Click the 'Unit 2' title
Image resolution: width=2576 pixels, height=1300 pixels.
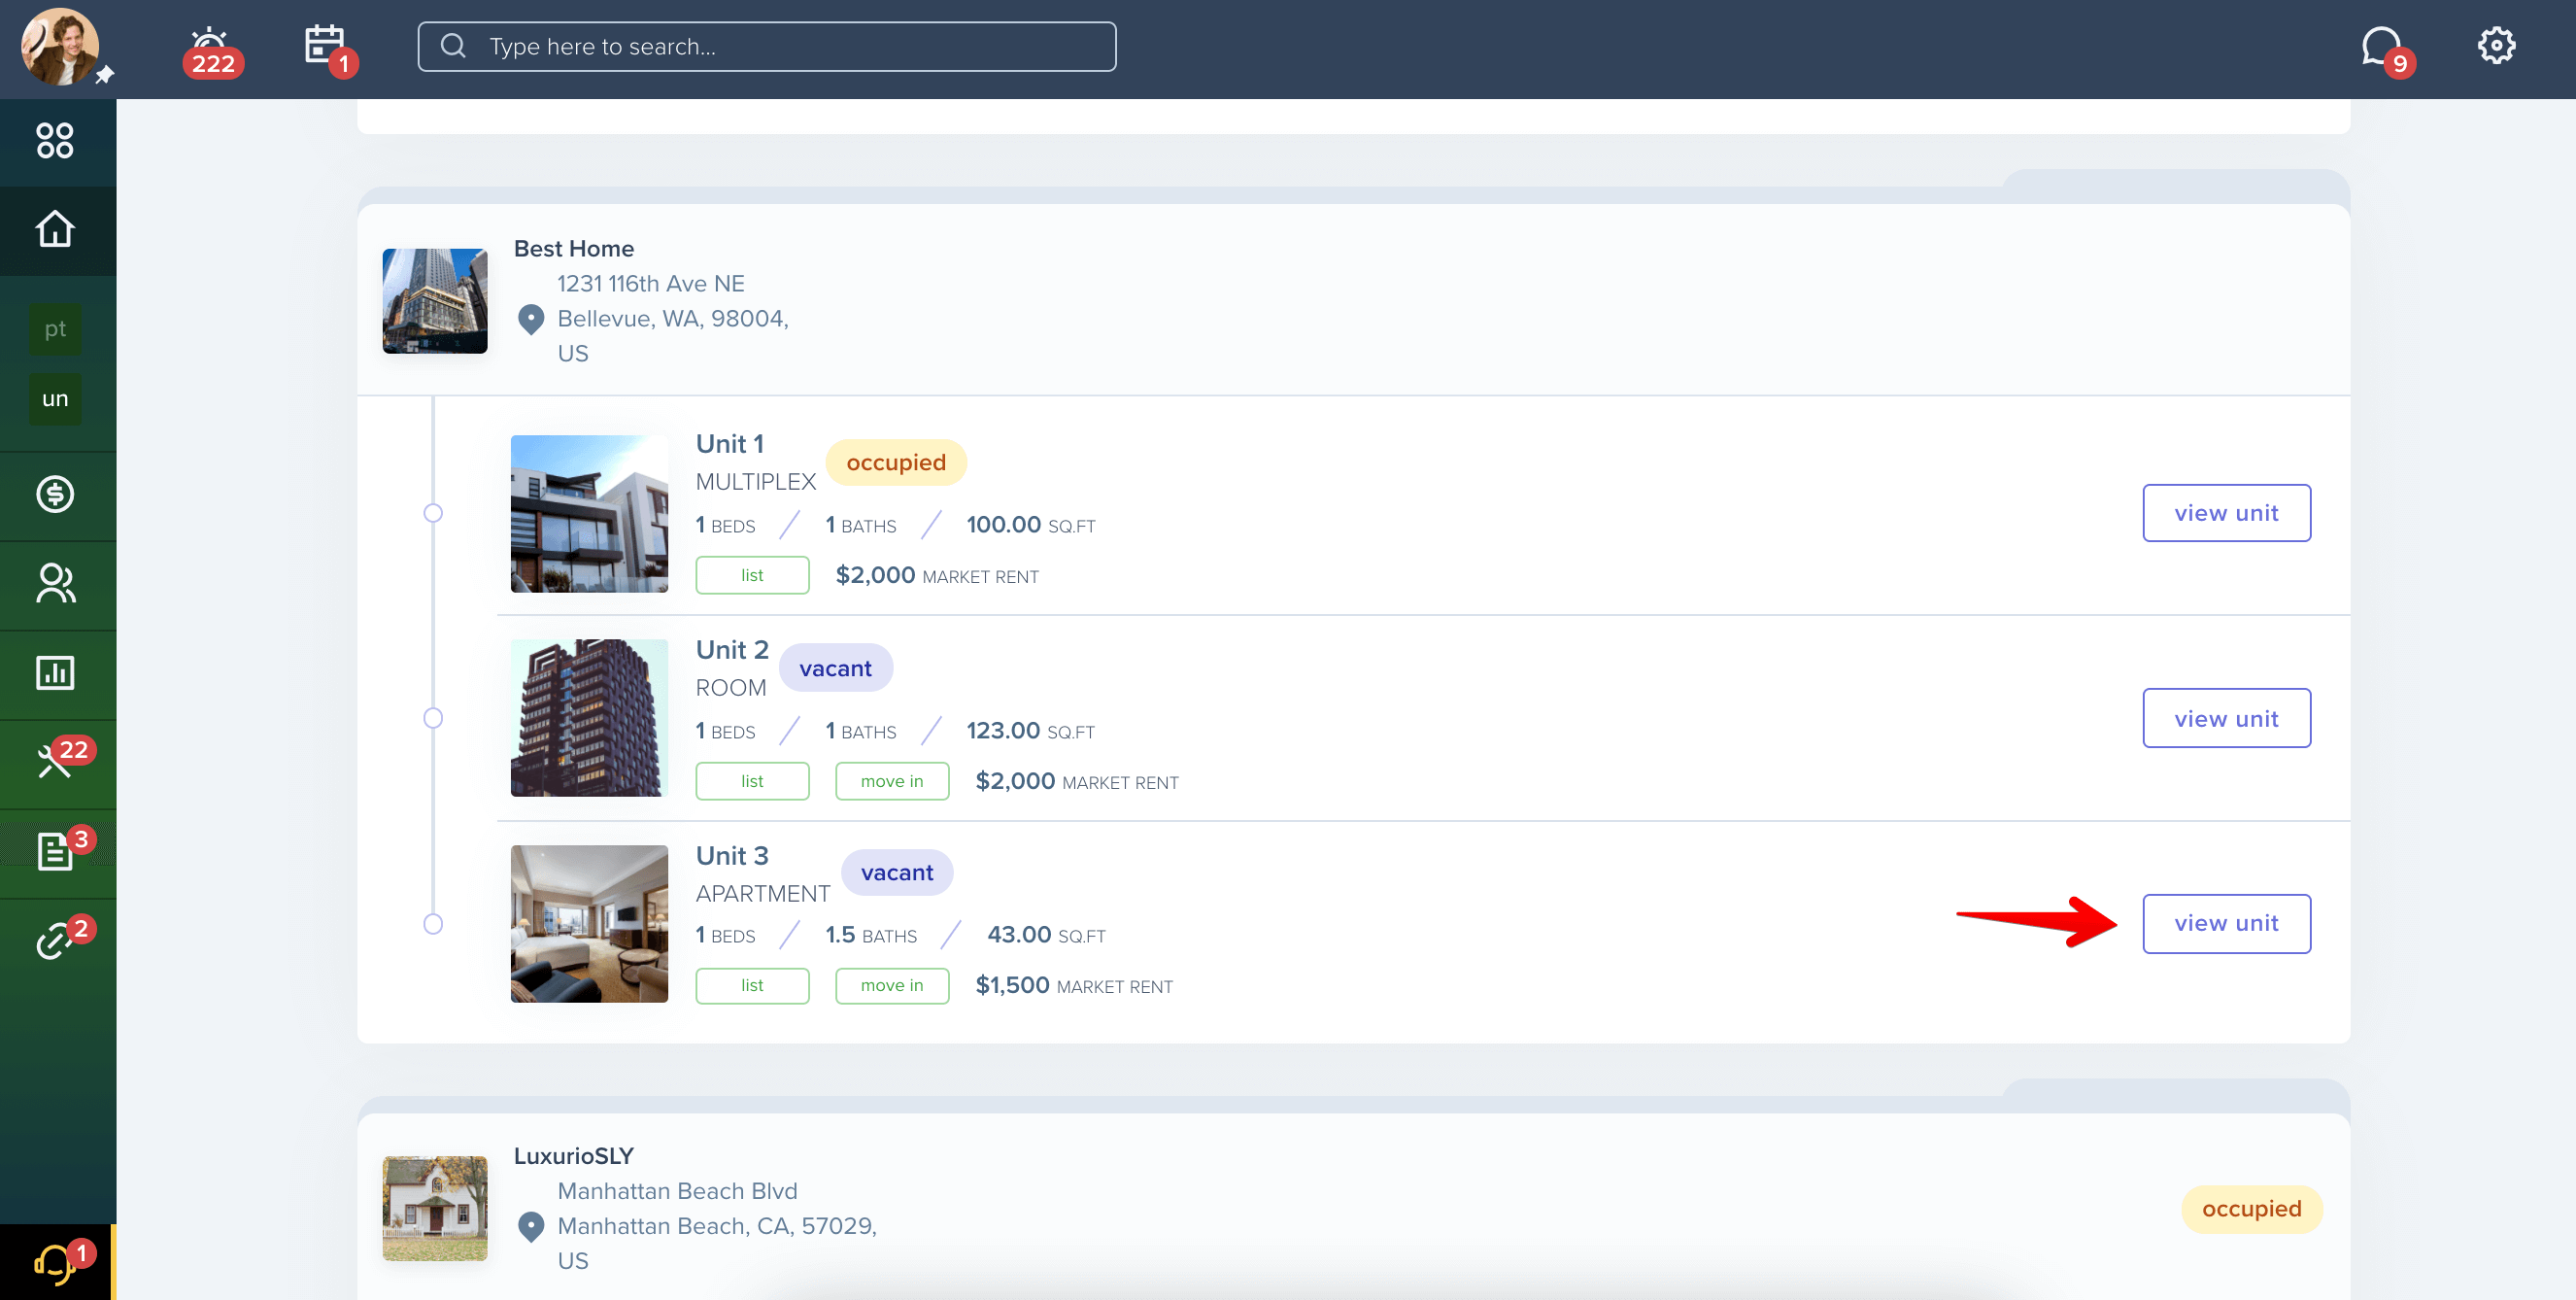(x=732, y=649)
